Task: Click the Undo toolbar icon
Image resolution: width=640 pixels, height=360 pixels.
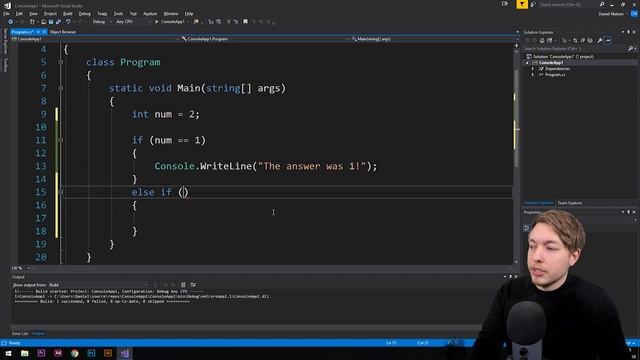Action: [68, 22]
